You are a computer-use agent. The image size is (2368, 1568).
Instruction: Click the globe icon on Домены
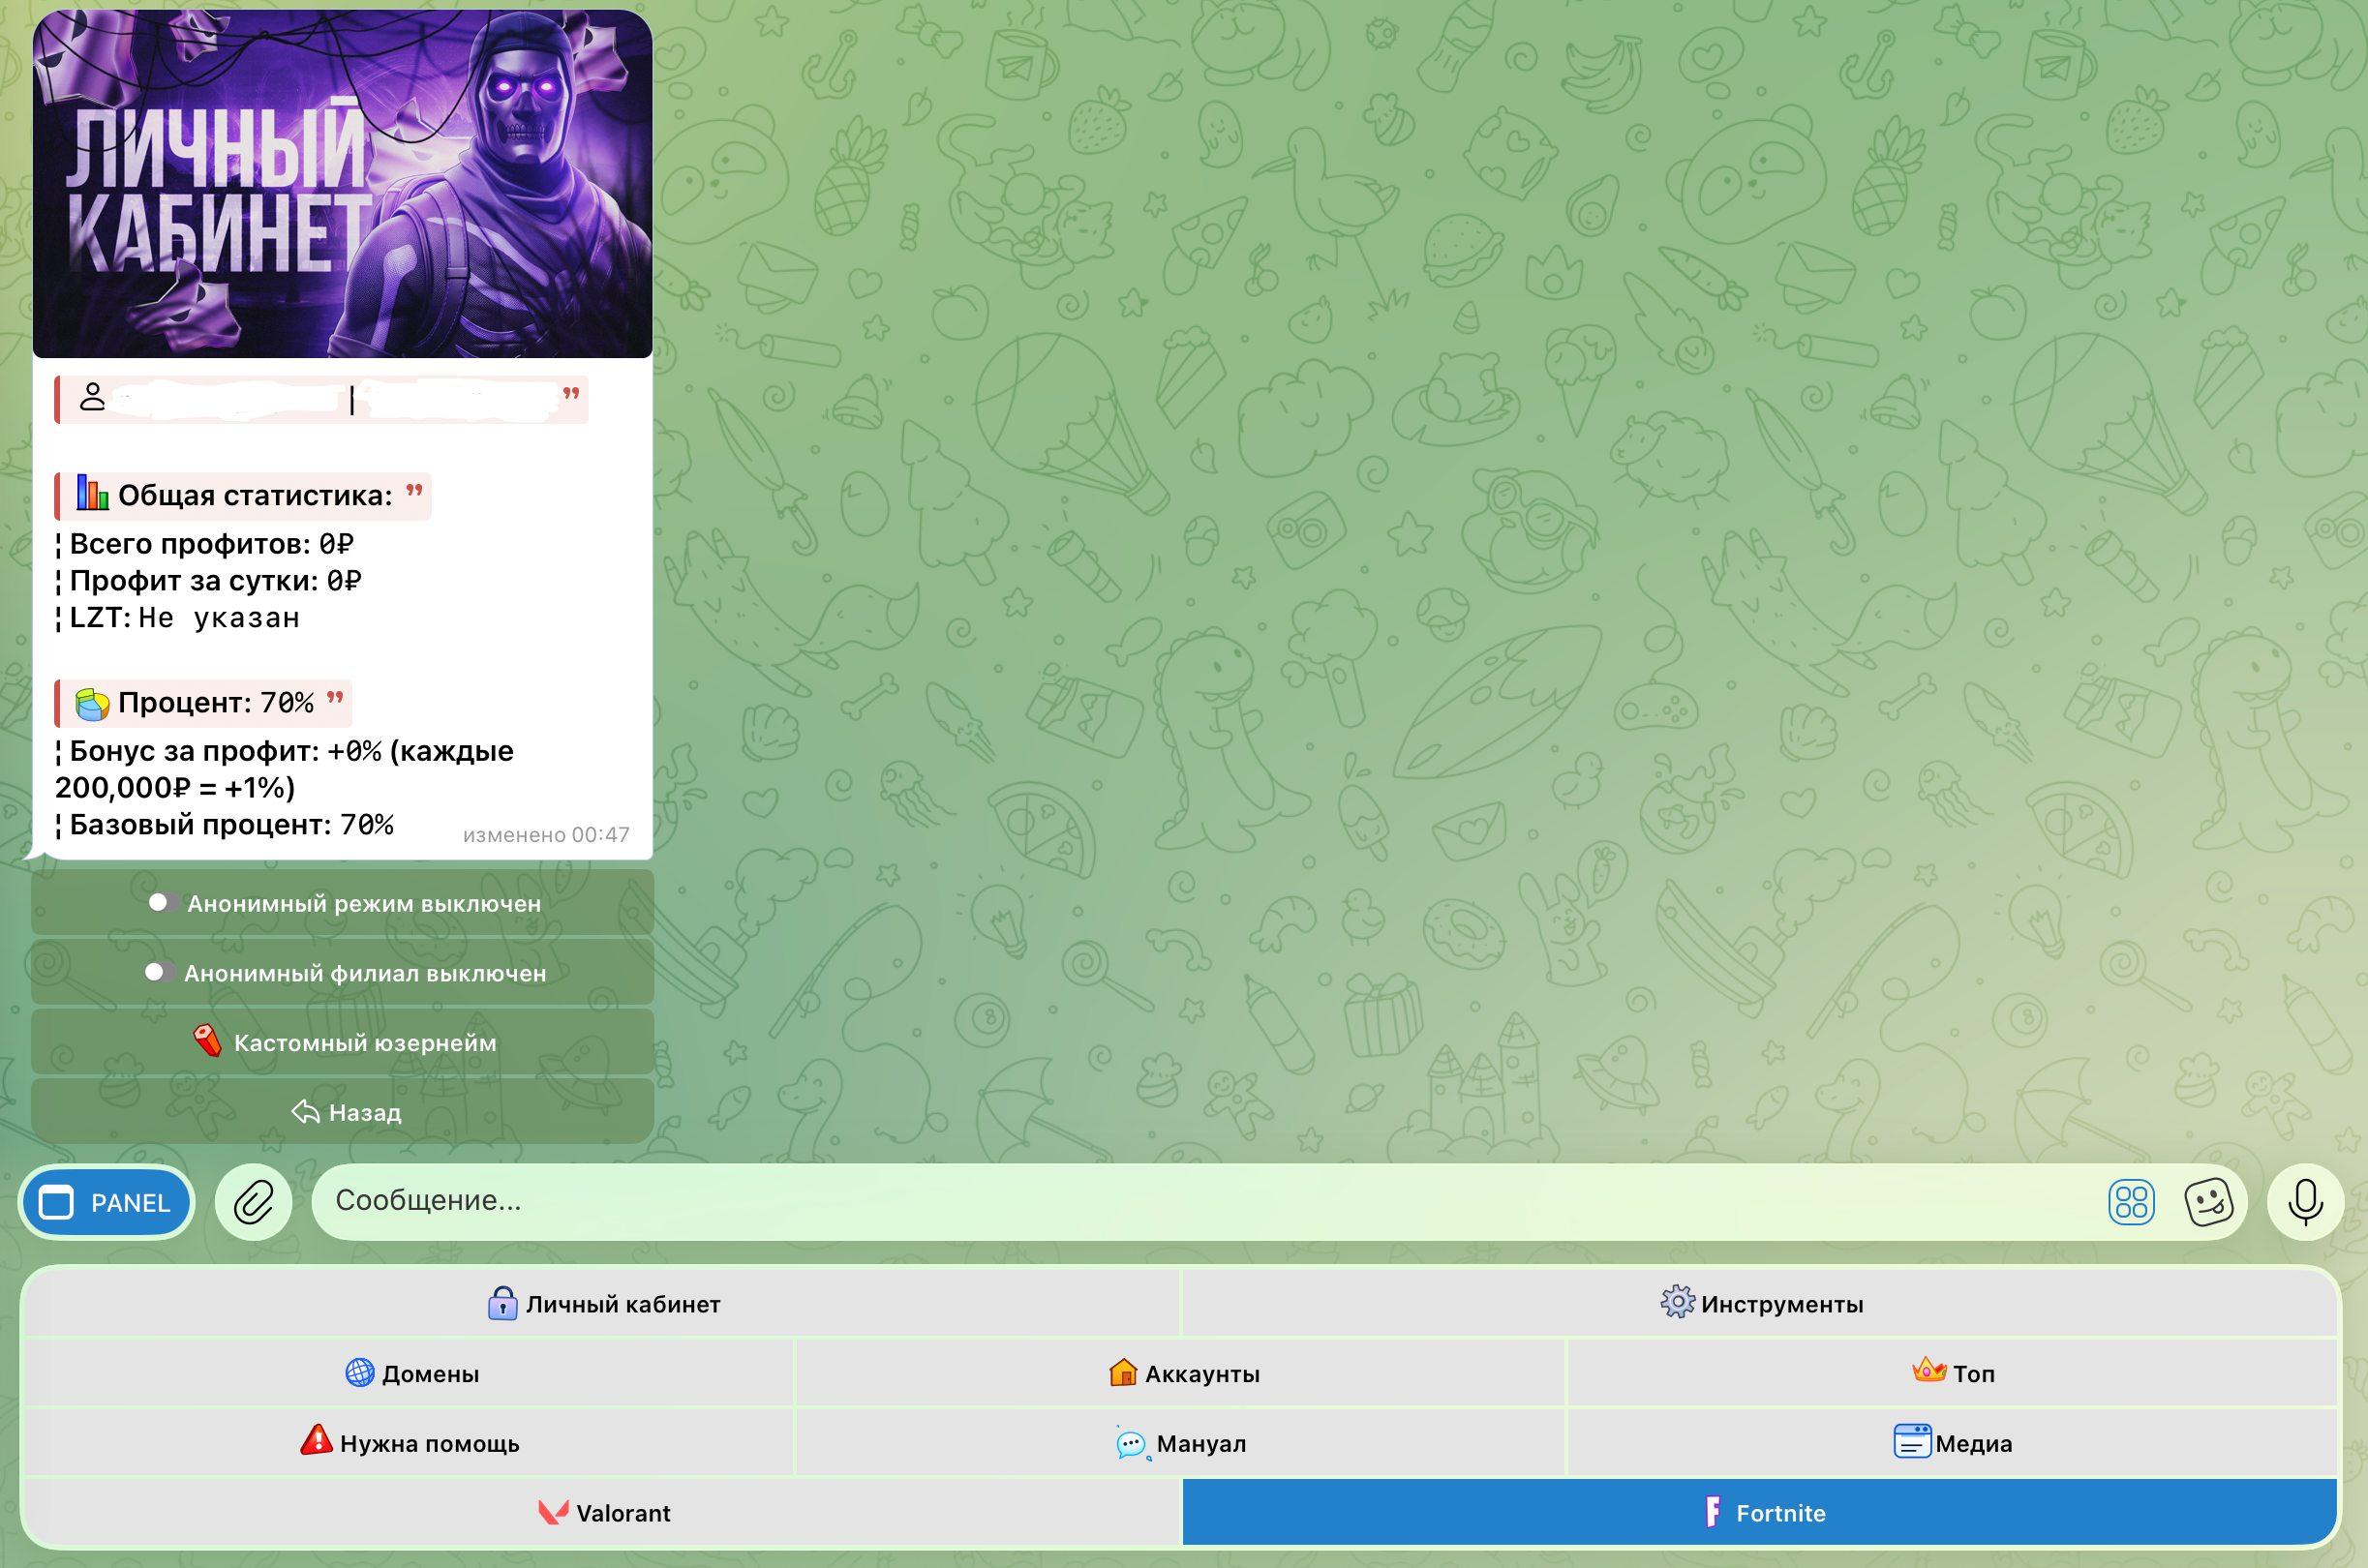tap(359, 1372)
